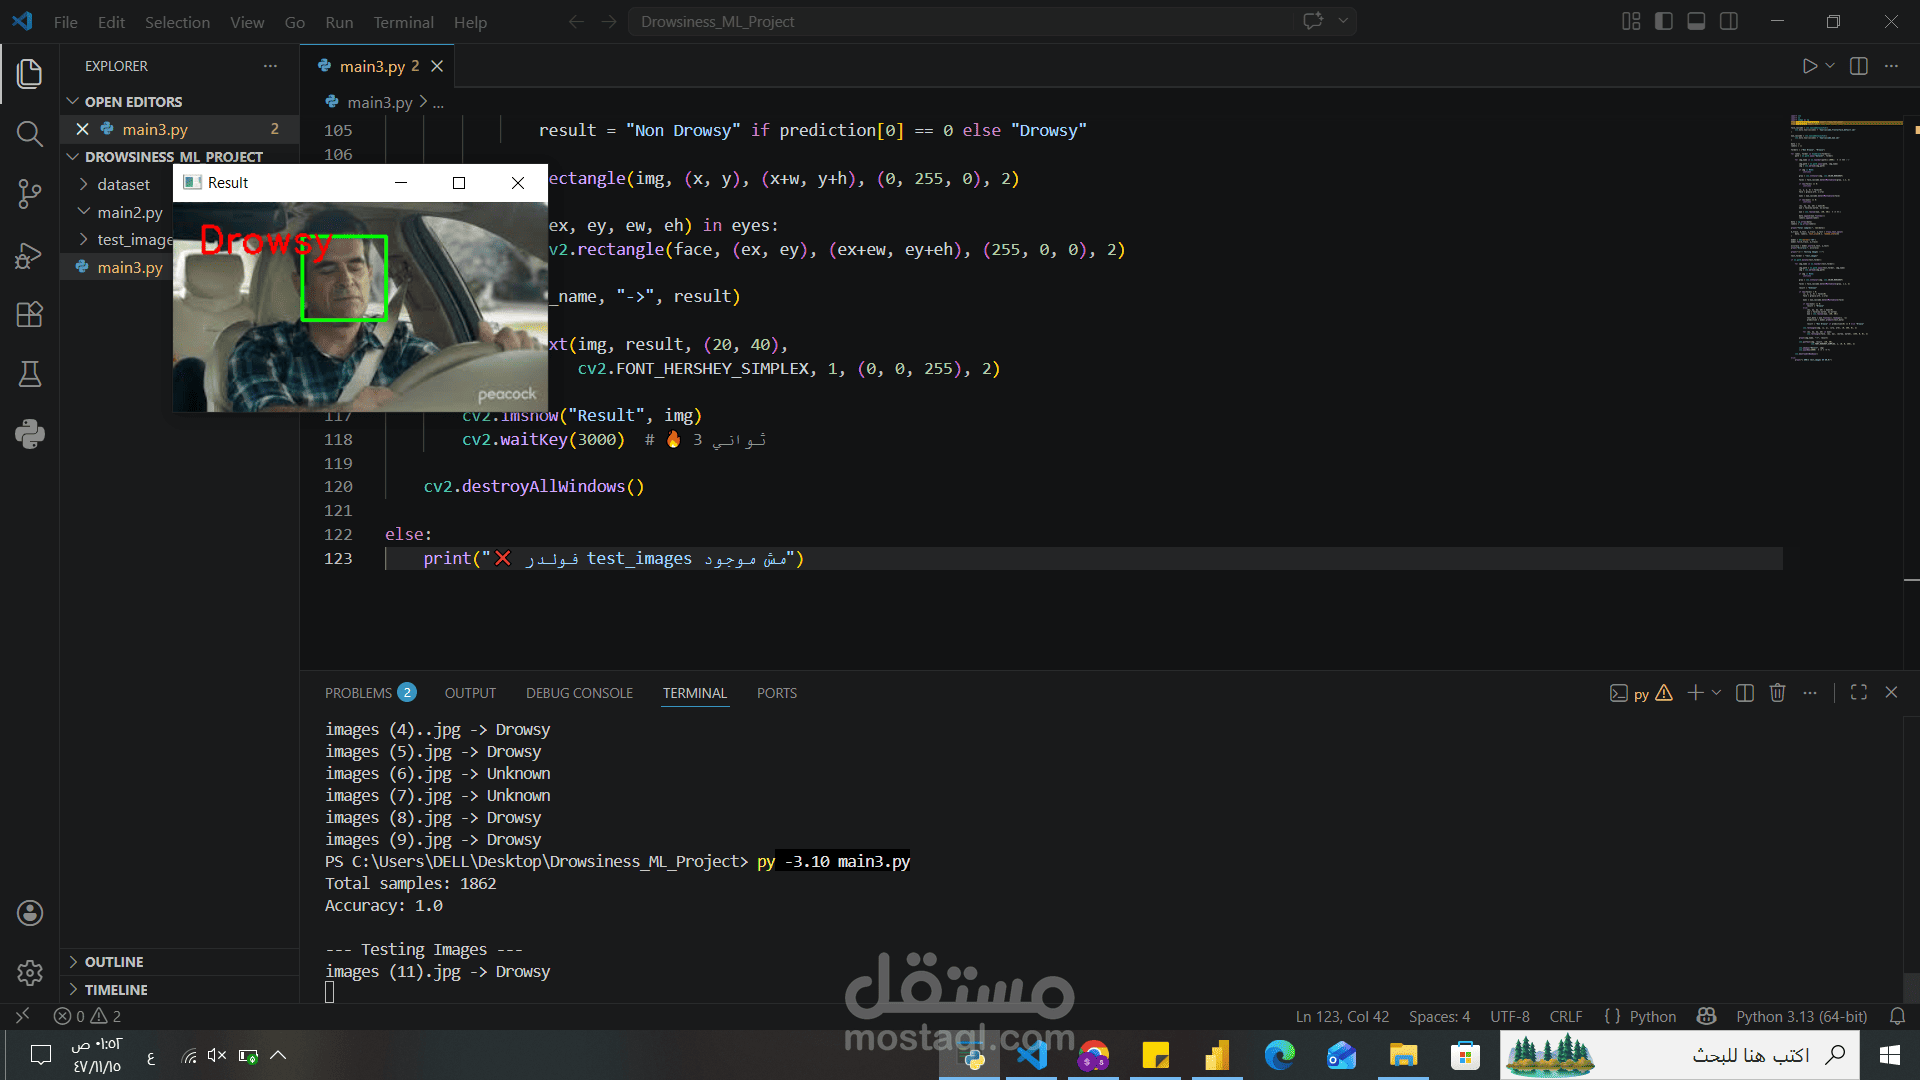Switch to the OUTPUT tab
Image resolution: width=1920 pixels, height=1080 pixels.
pos(470,692)
